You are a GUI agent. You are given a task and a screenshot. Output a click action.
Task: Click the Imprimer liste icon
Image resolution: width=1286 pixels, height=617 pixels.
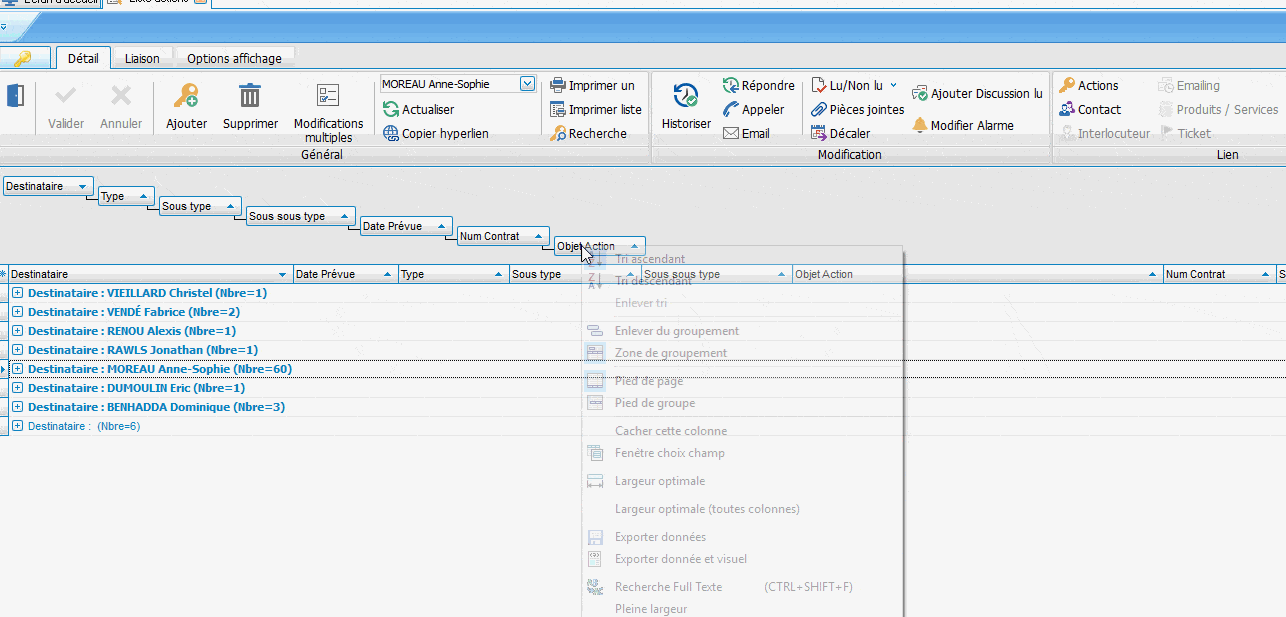click(x=558, y=110)
